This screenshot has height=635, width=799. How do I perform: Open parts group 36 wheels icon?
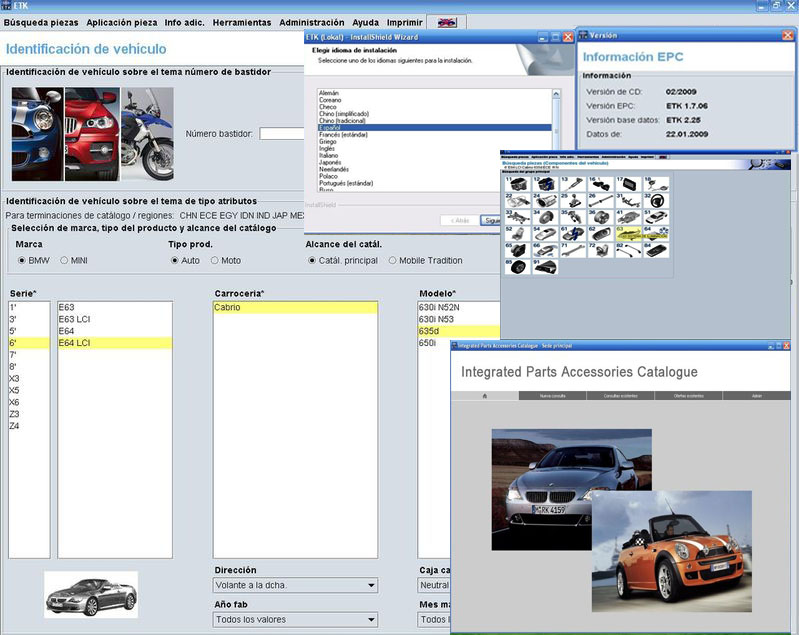pyautogui.click(x=600, y=218)
